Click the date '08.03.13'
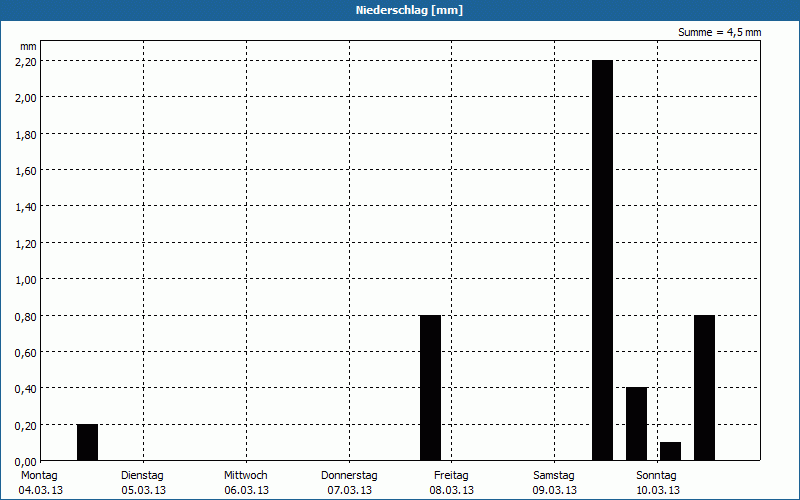This screenshot has height=500, width=800. (x=452, y=491)
